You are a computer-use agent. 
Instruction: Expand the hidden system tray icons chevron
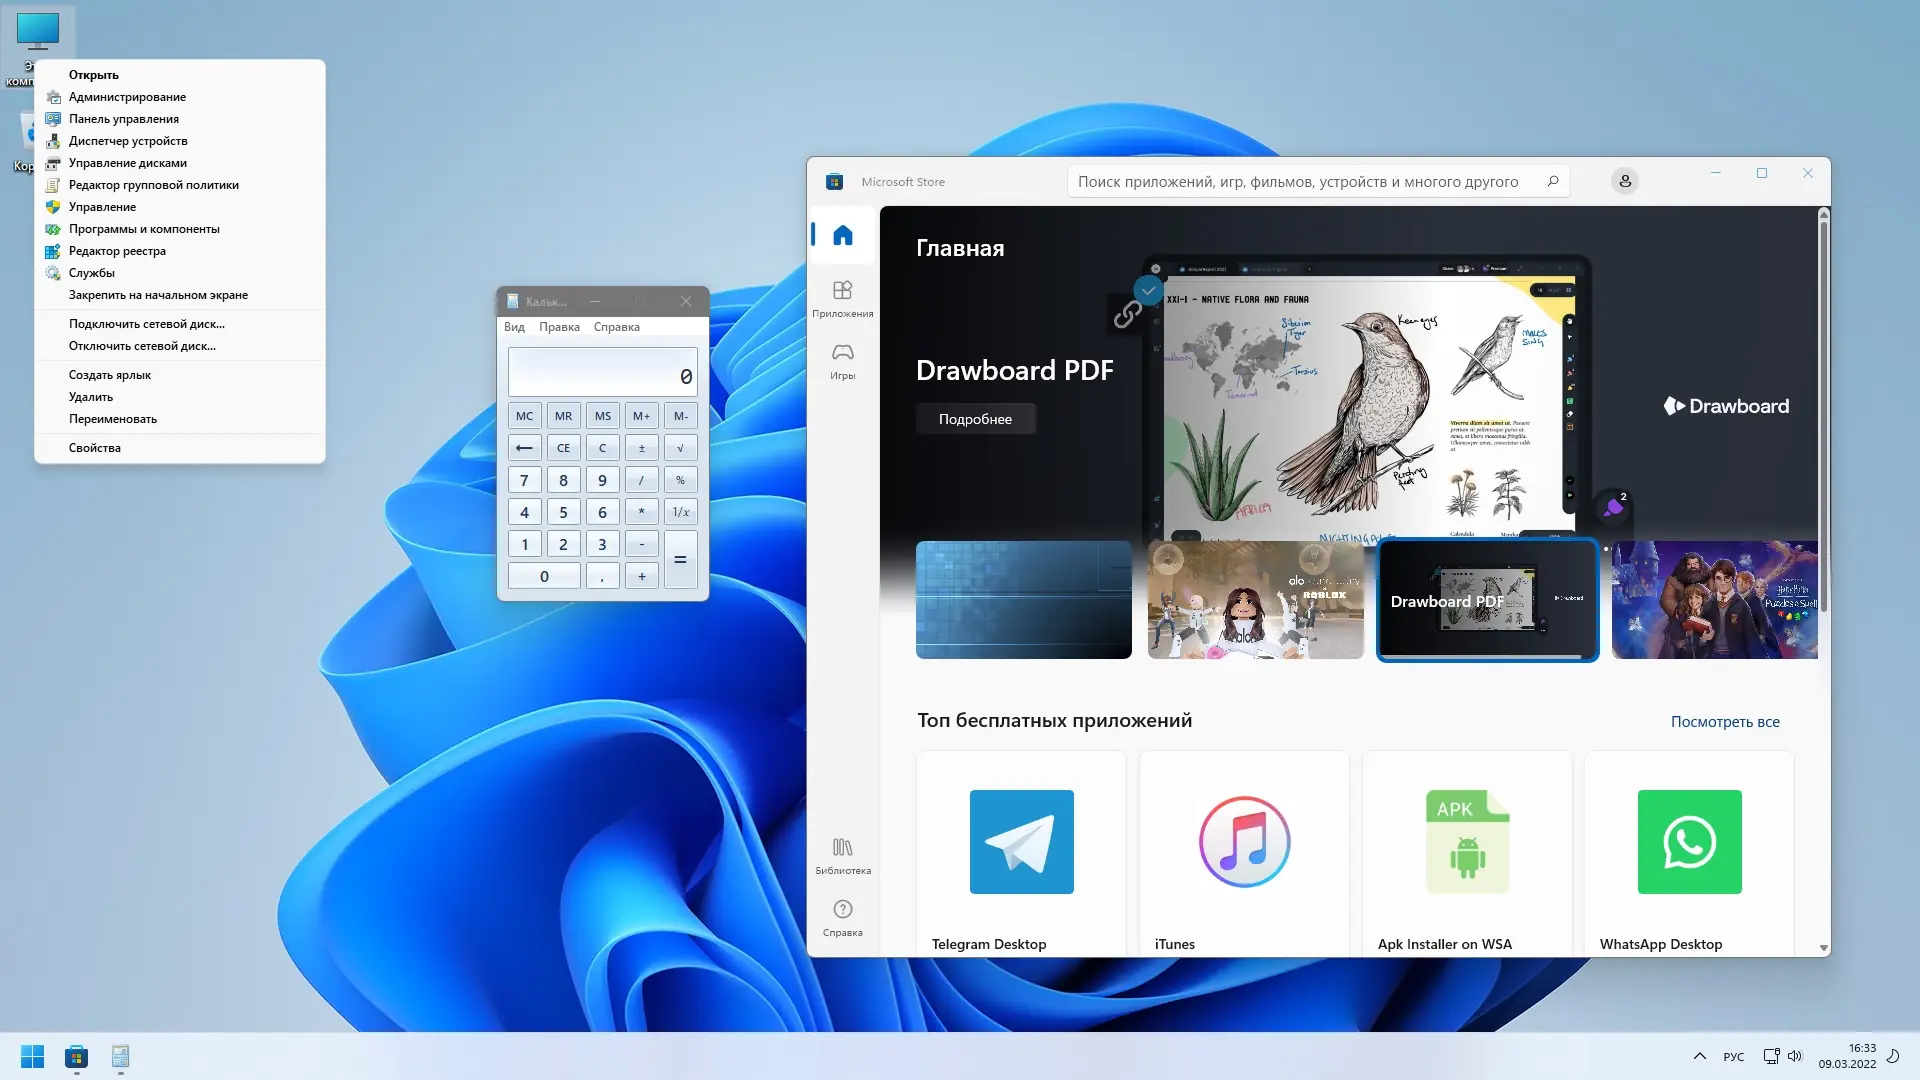pyautogui.click(x=1699, y=1056)
